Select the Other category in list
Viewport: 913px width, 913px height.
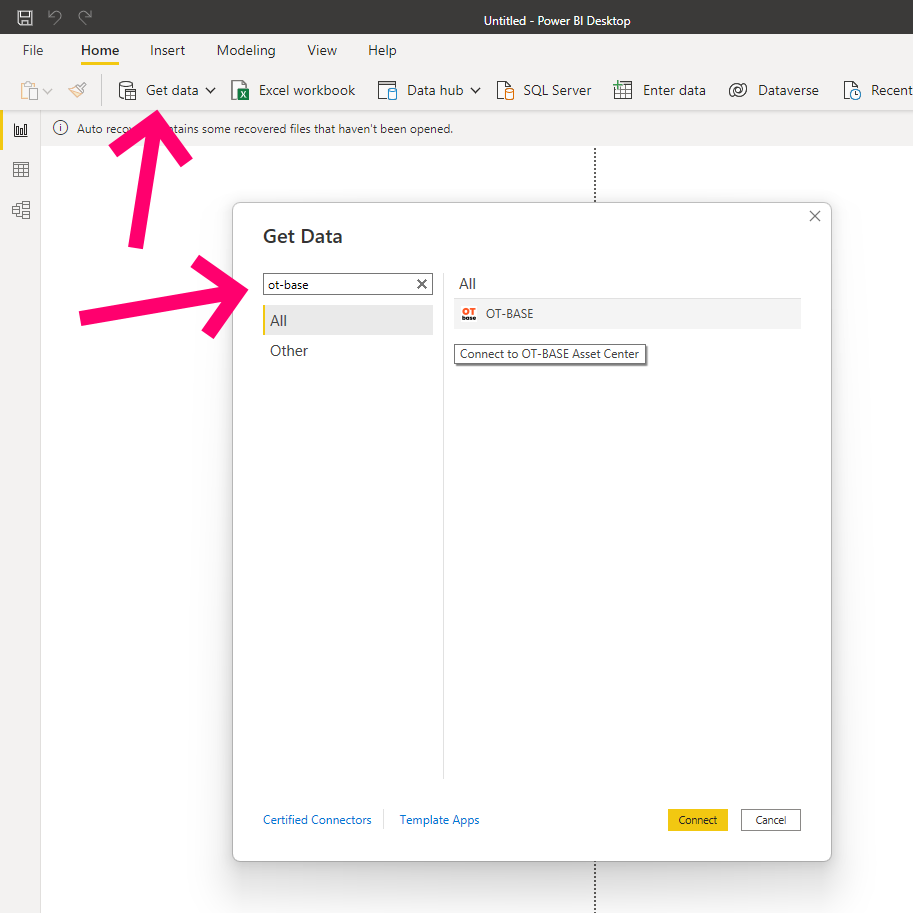point(289,351)
